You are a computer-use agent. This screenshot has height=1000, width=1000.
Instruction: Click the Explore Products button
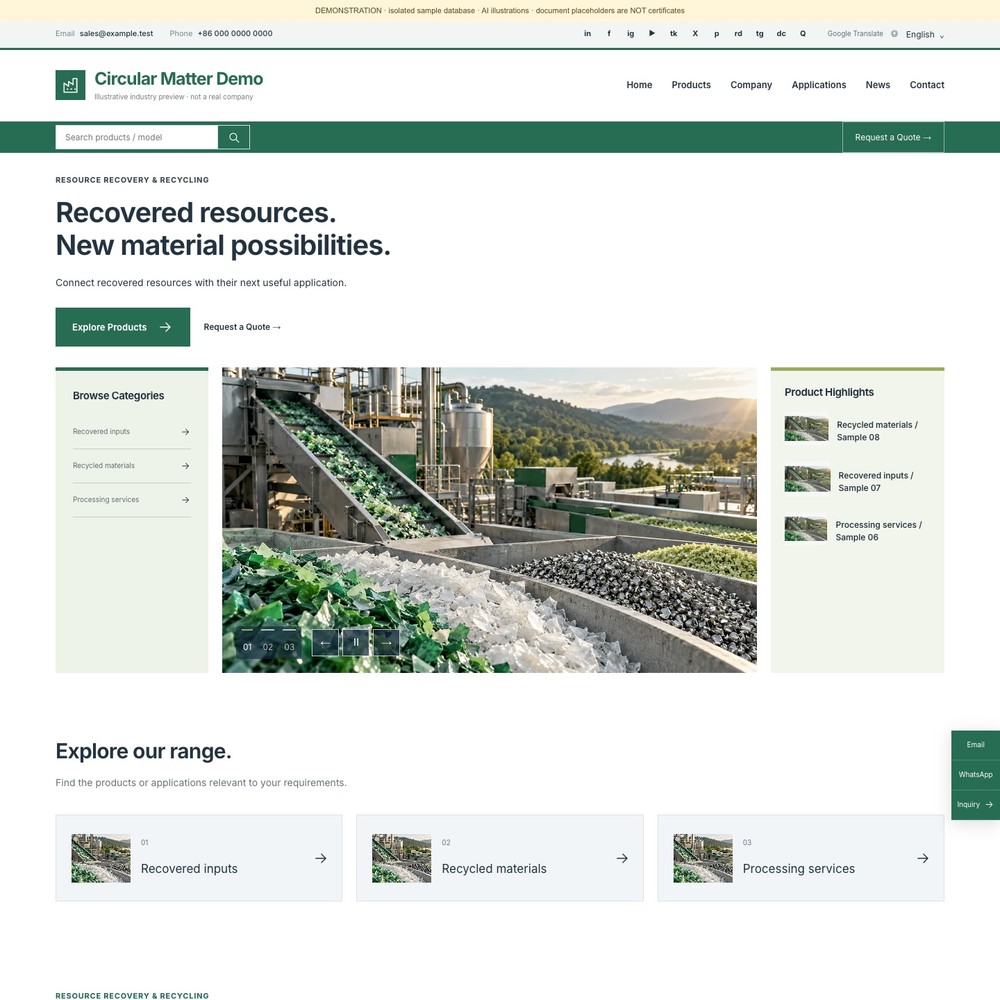coord(122,327)
